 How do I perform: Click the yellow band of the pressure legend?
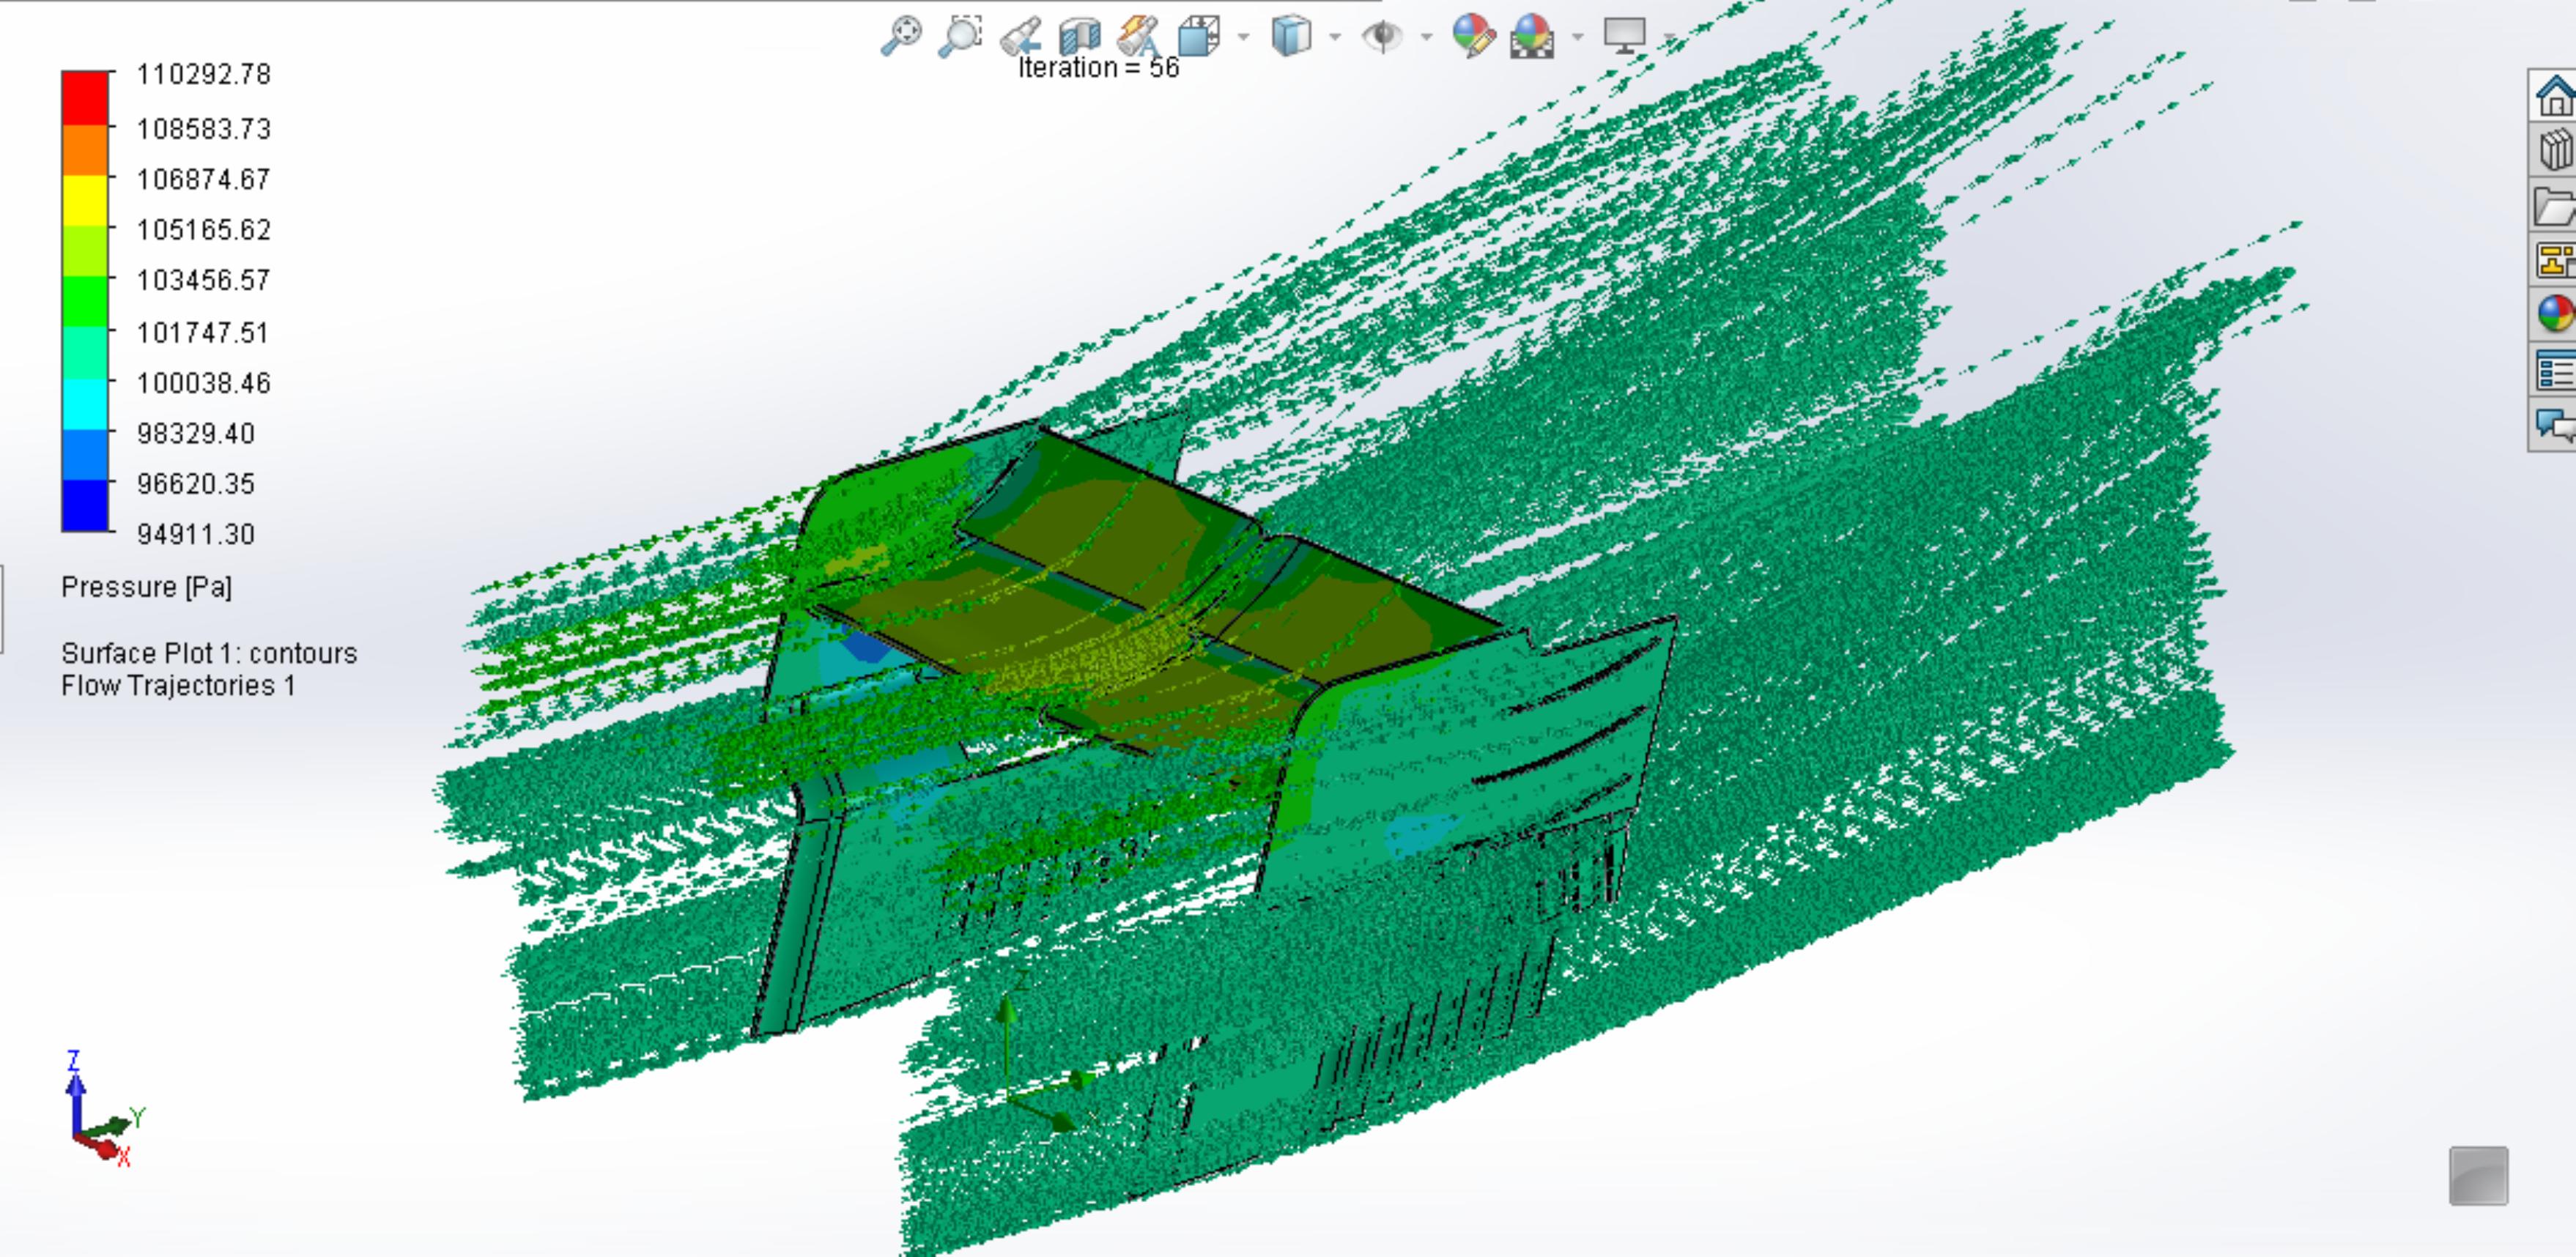tap(85, 201)
